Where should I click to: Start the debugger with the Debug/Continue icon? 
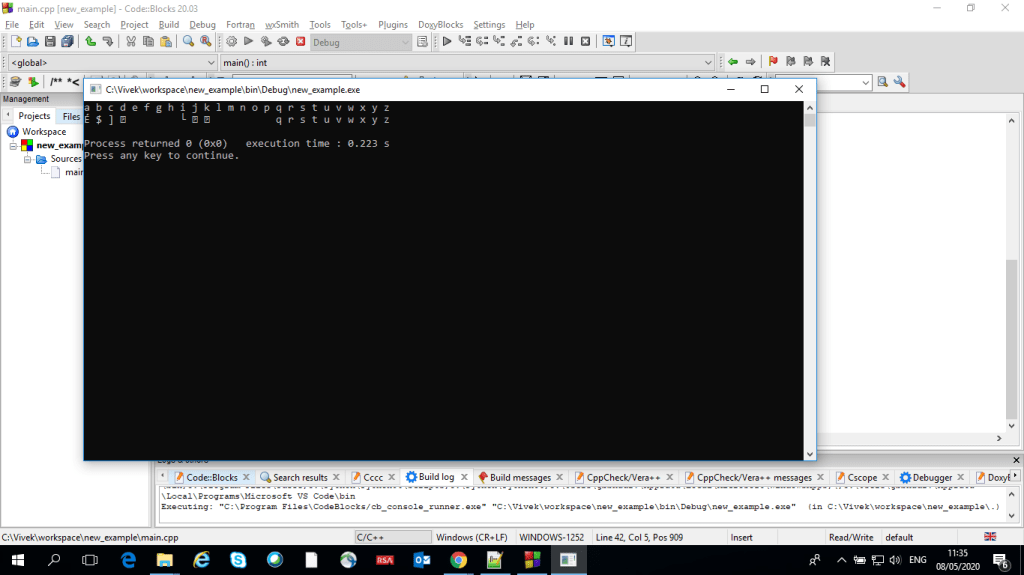coord(447,42)
